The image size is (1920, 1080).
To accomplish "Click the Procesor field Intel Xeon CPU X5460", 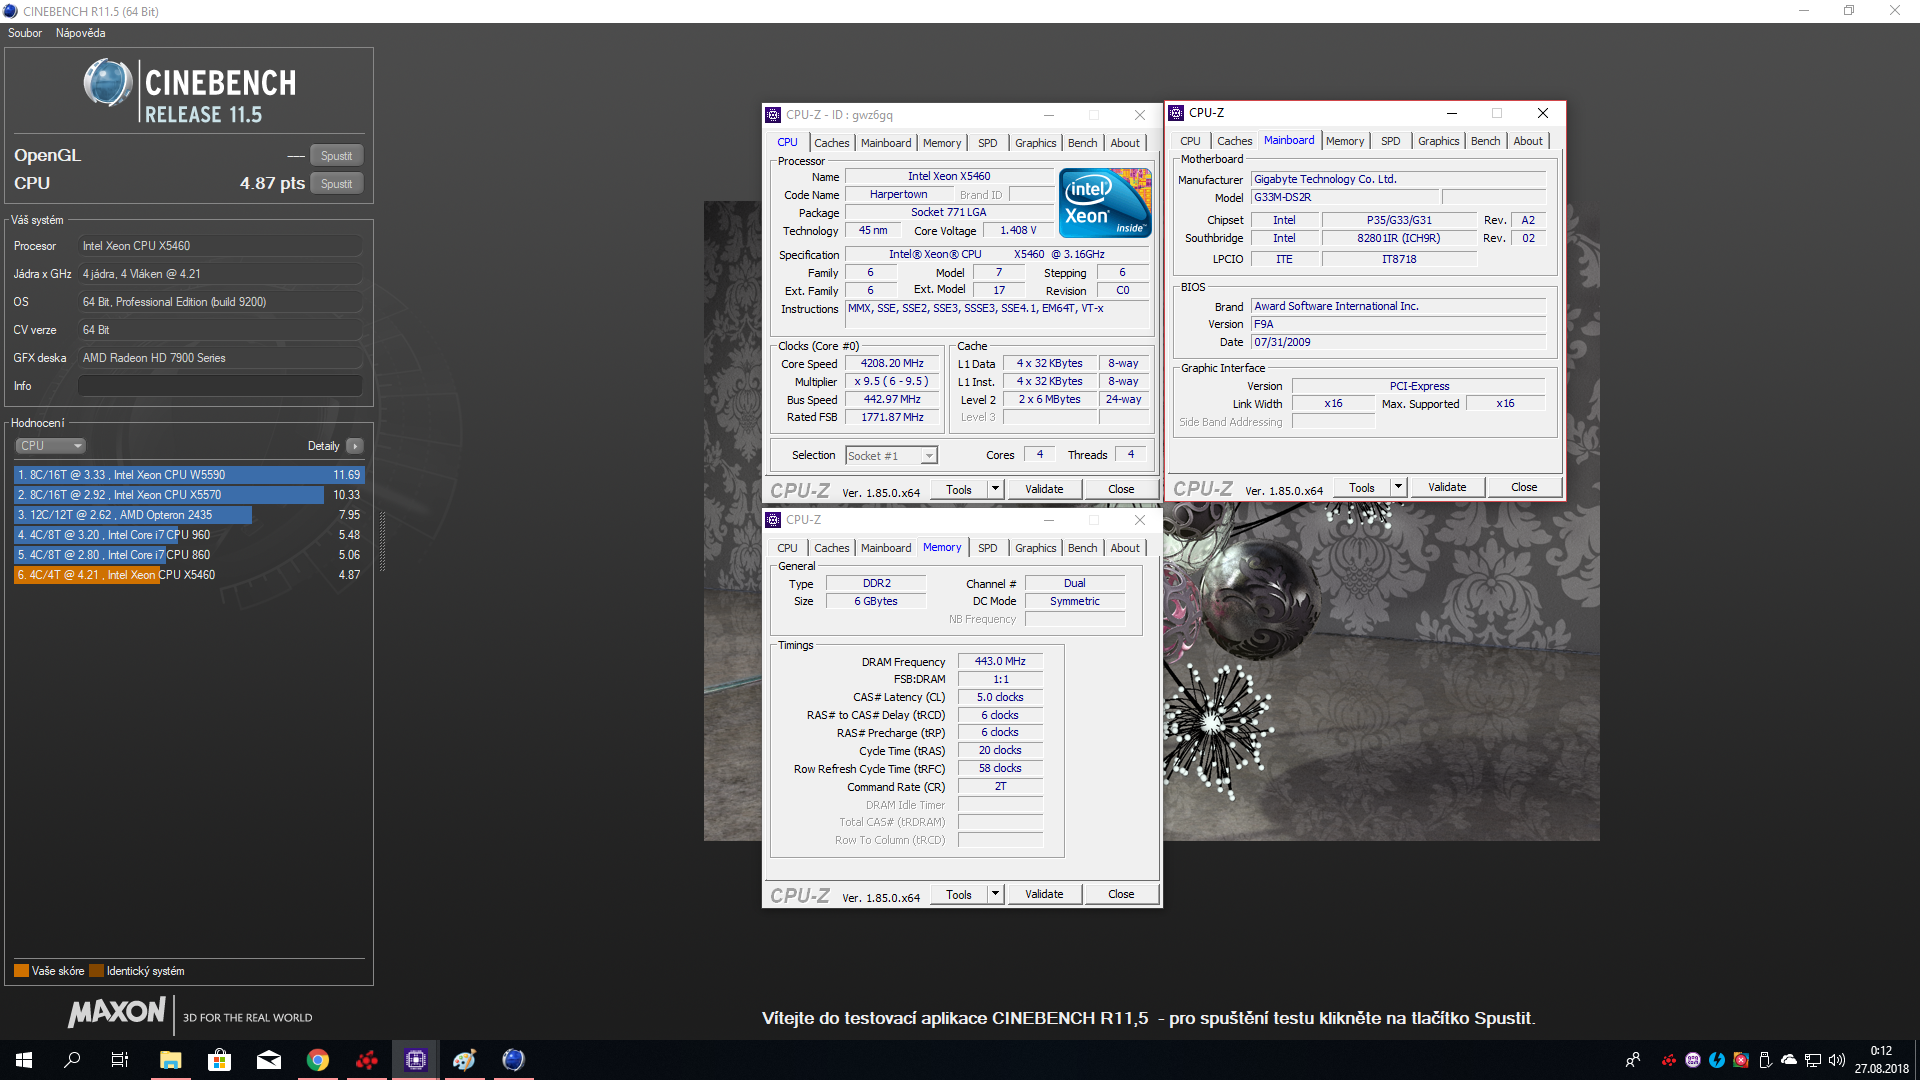I will (220, 246).
